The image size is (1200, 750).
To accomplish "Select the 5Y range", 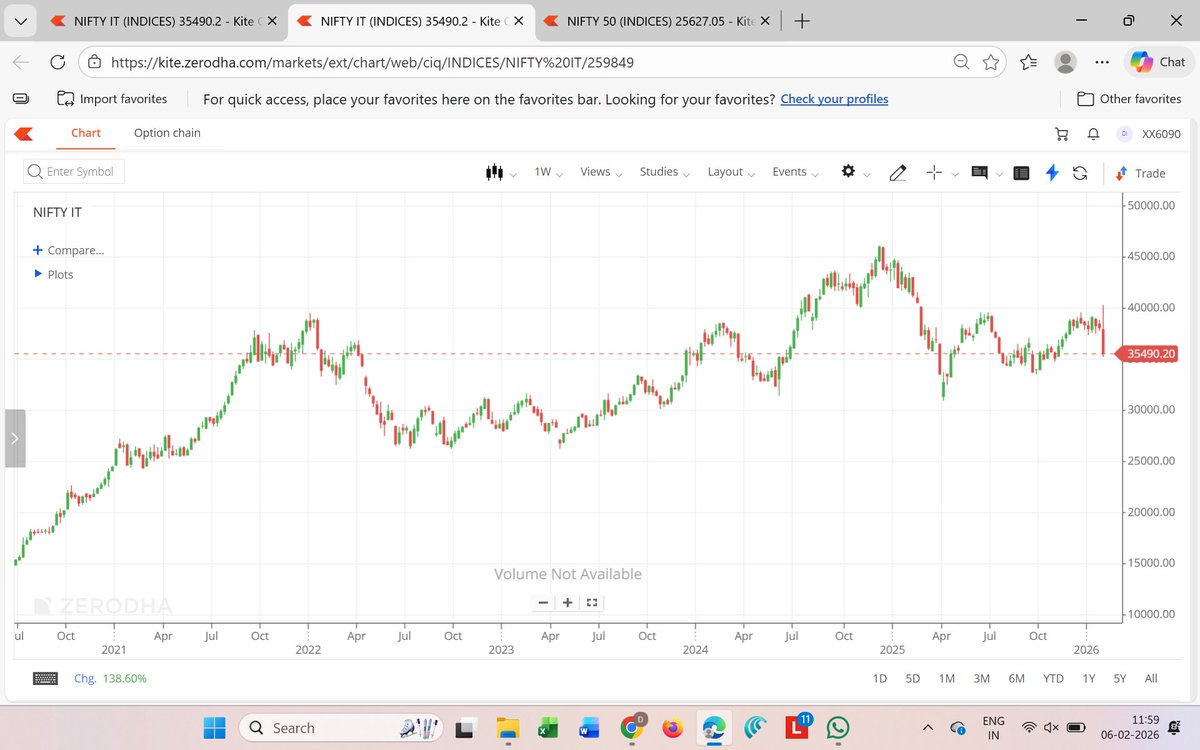I will tap(1120, 678).
